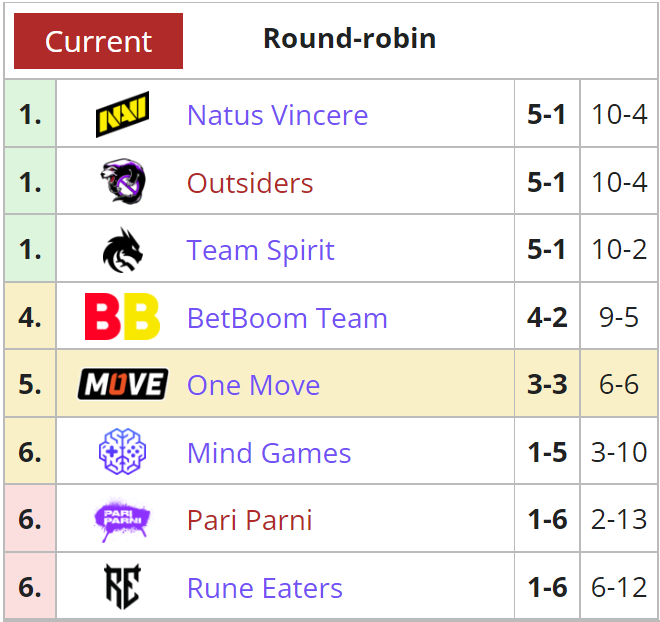Click One Move's 3-3 series score
The image size is (660, 622).
(x=547, y=384)
